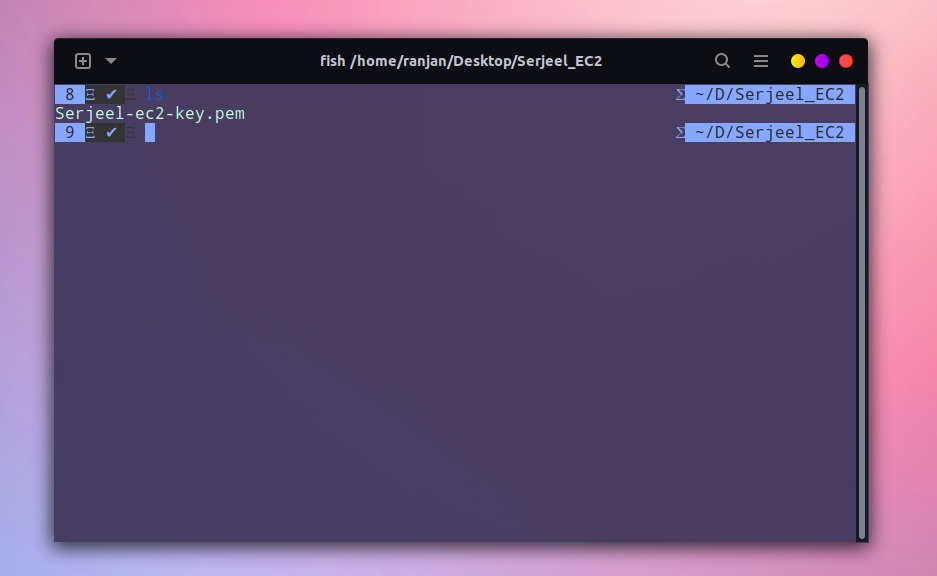Screen dimensions: 937x576
Task: Click the Serjeel-ec2-key.pem filename
Action: pos(150,114)
